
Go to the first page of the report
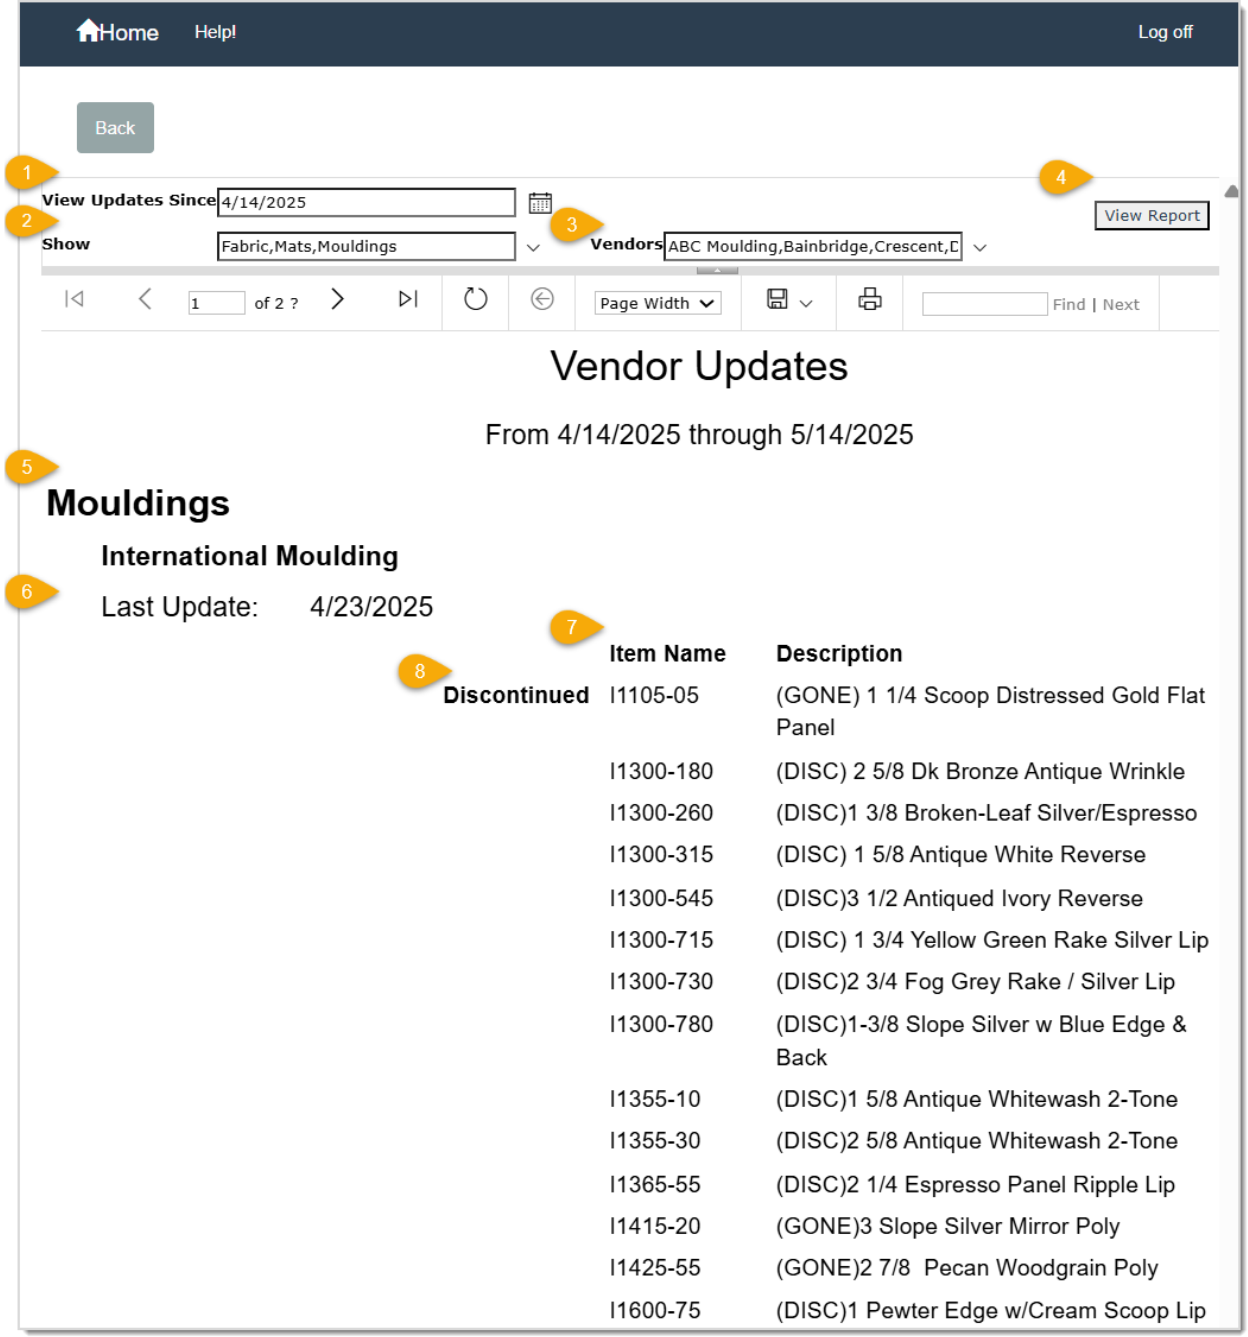tap(73, 299)
